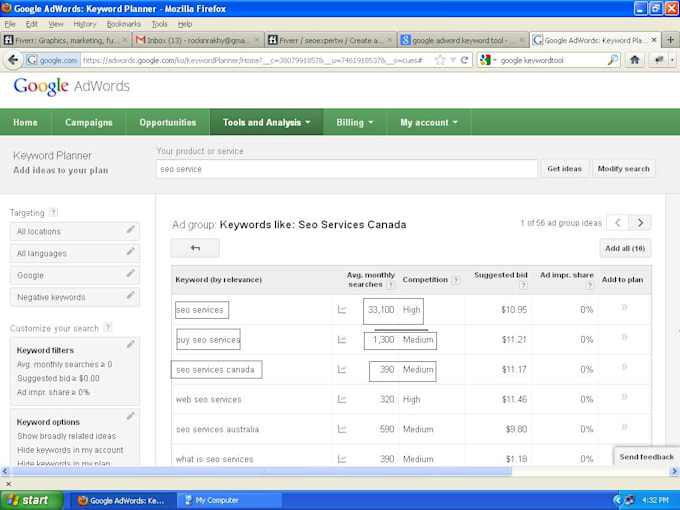Click the Google AdWords logo
The height and width of the screenshot is (510, 680).
pyautogui.click(x=72, y=86)
